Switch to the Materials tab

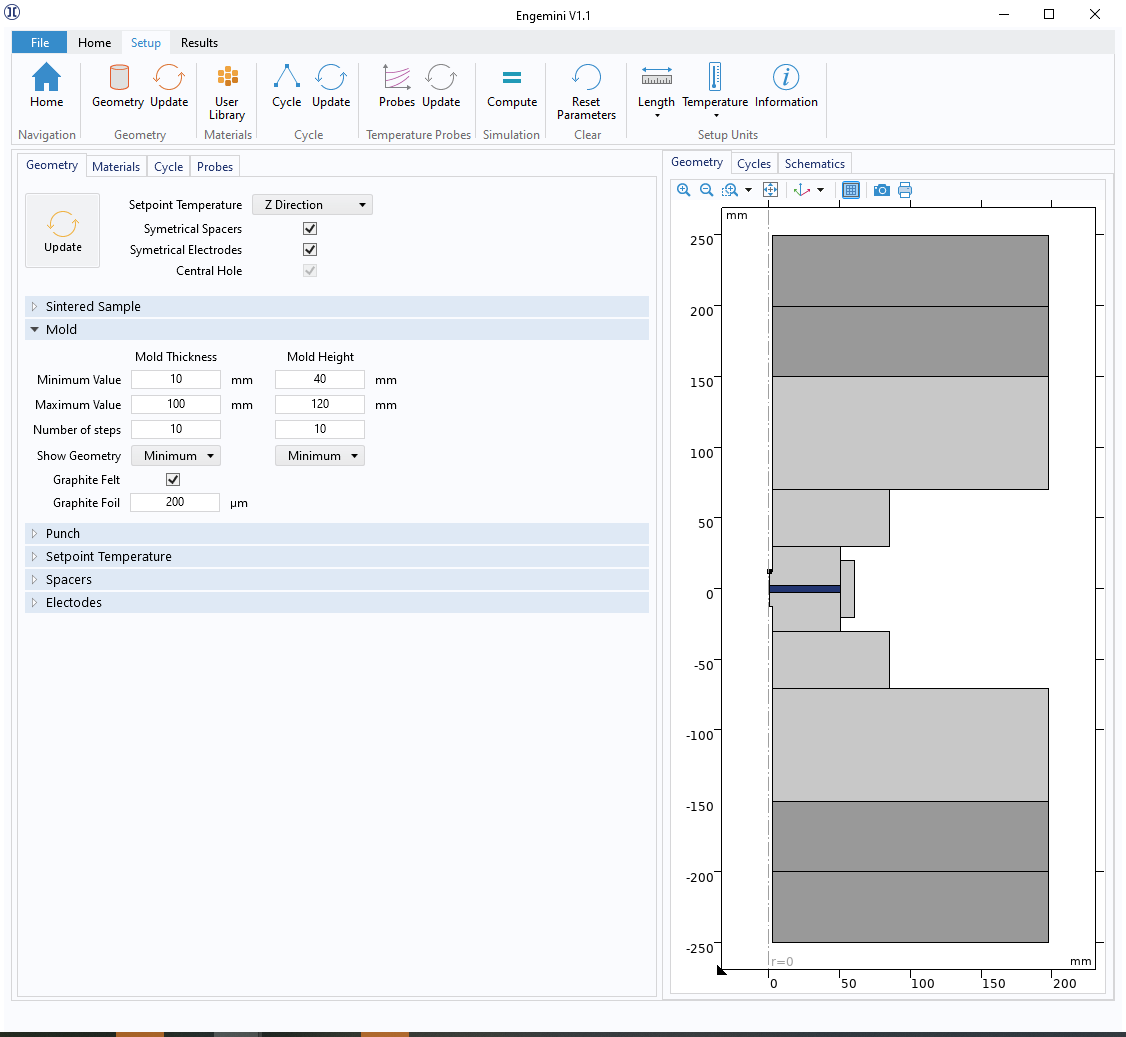tap(116, 167)
